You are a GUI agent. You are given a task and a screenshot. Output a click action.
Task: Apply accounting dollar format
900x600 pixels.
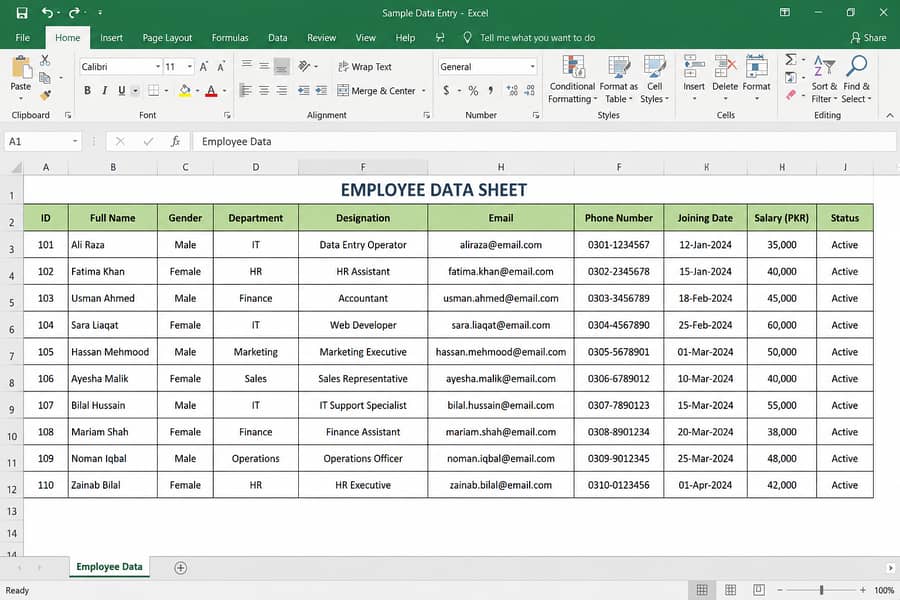446,90
